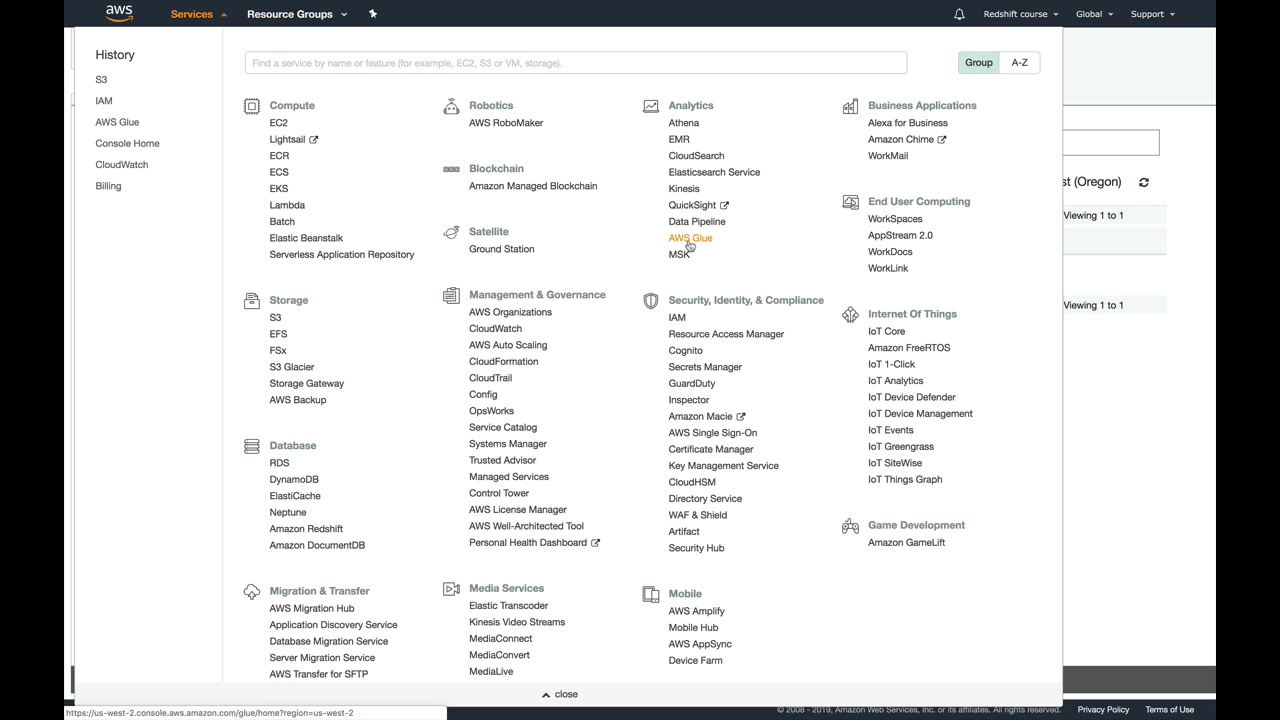The width and height of the screenshot is (1280, 720).
Task: Click the service search field
Action: click(575, 63)
